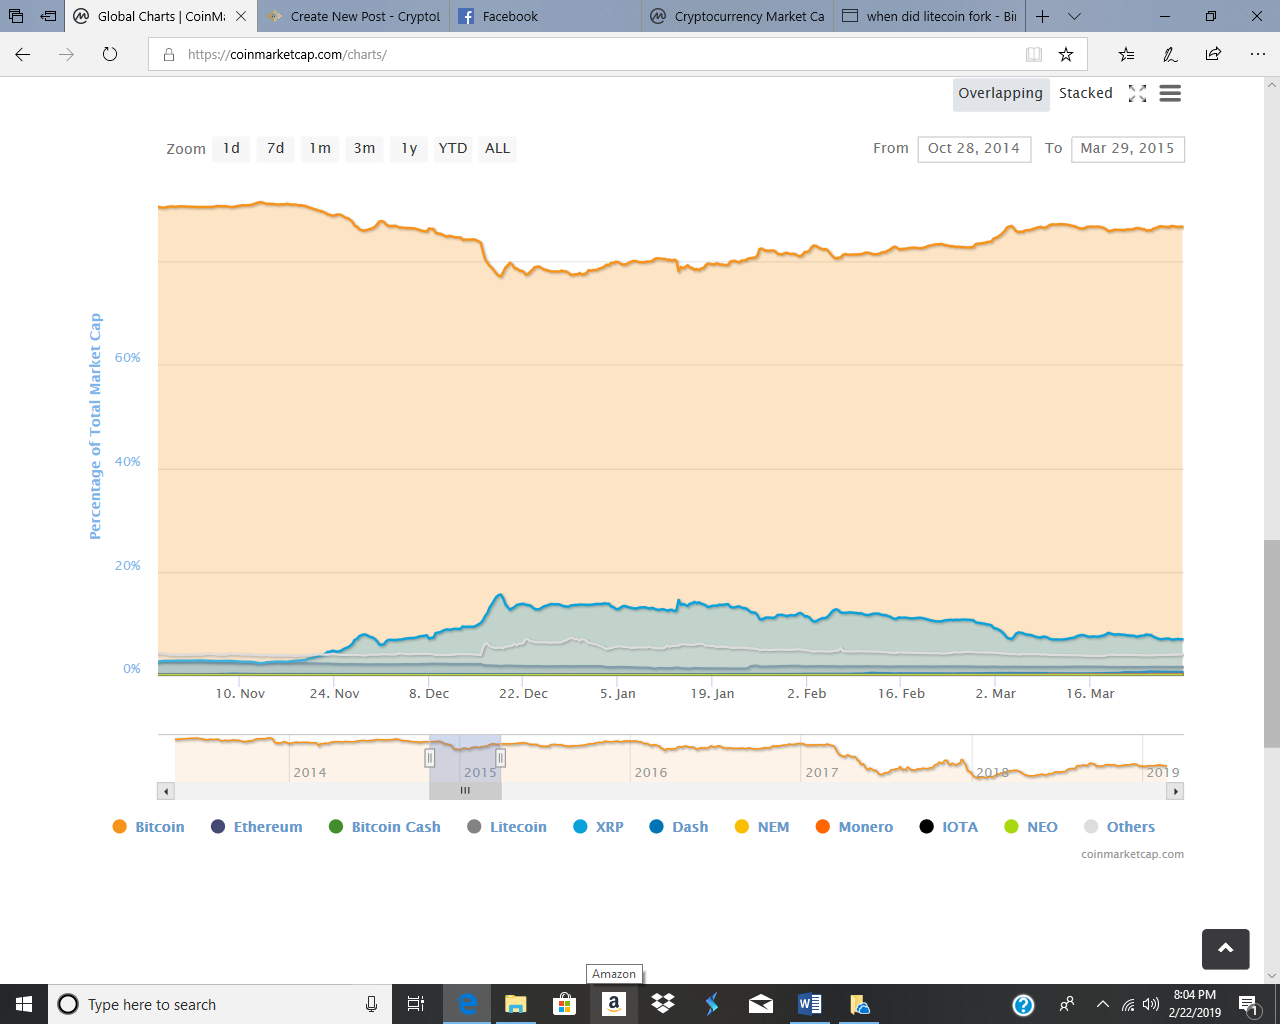Click the Cortana microphone icon
Screen dimensions: 1280x1024
[372, 1004]
